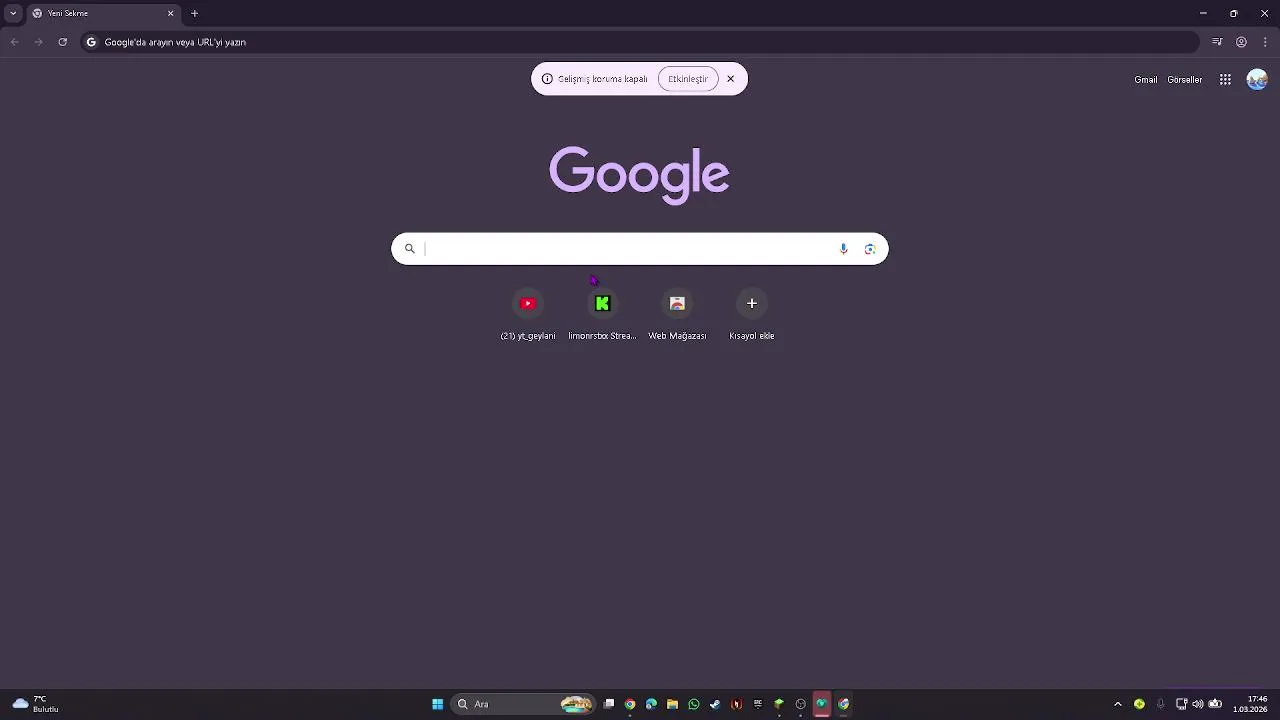Open the Windows Start menu
Viewport: 1280px width, 720px height.
(437, 704)
